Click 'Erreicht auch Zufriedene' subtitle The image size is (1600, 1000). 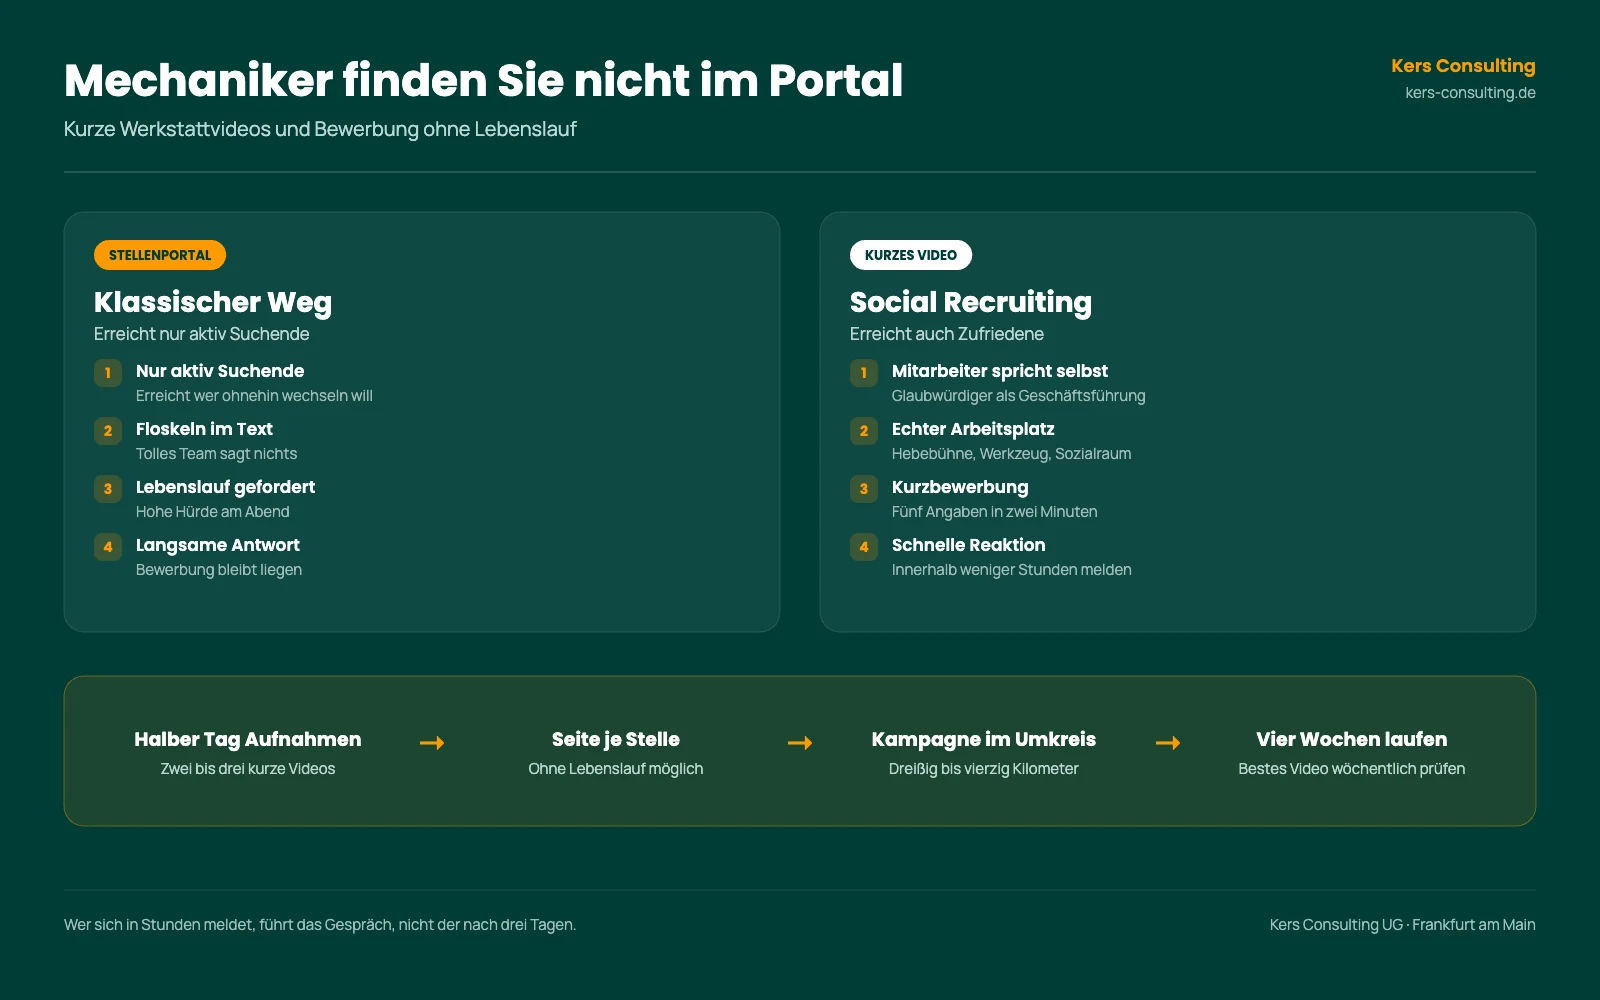coord(947,334)
